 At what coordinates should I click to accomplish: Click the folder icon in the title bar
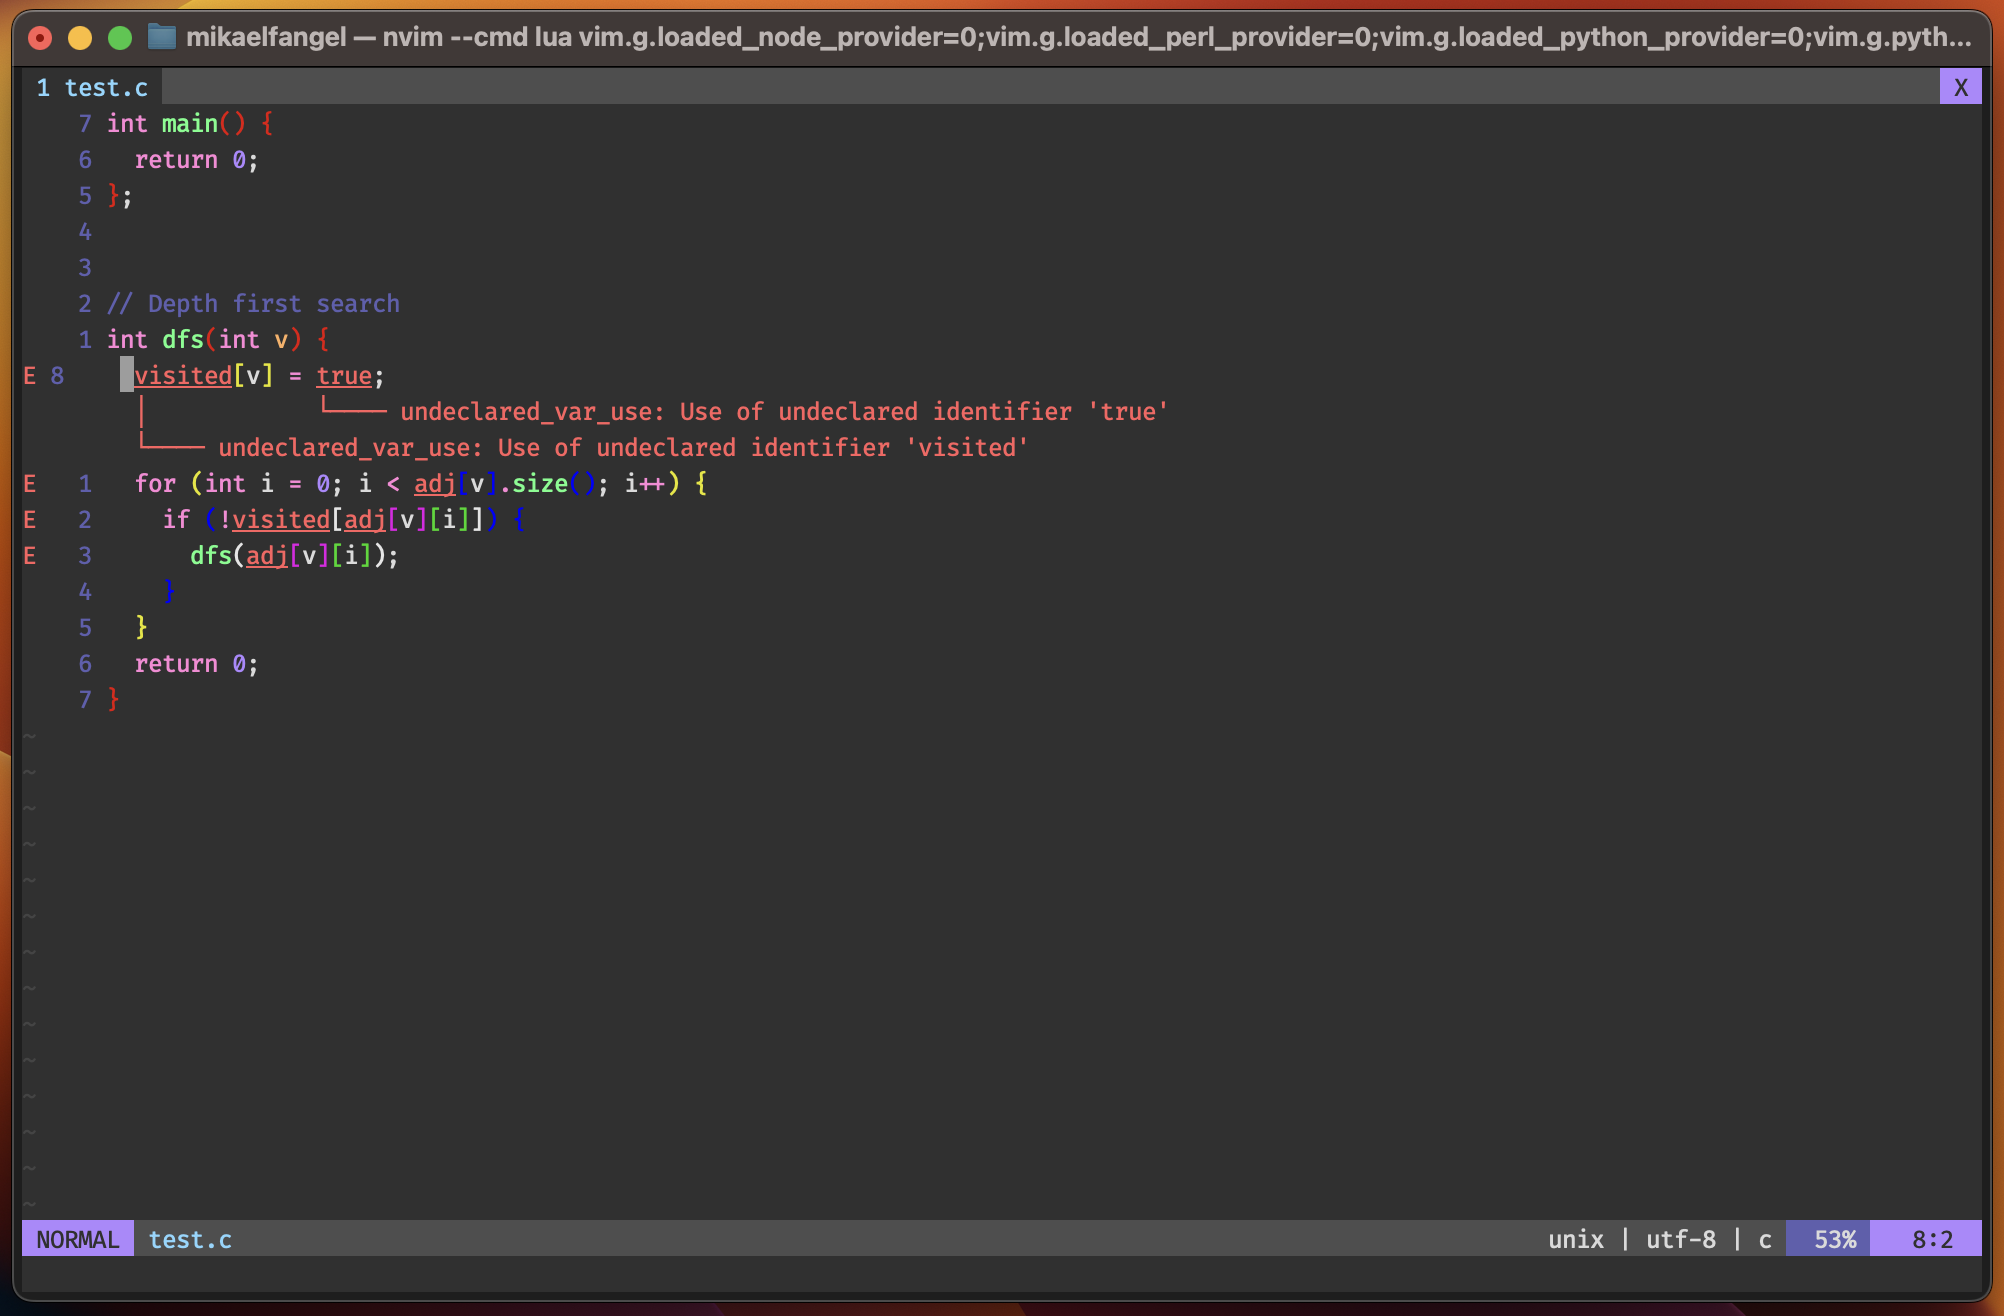[x=158, y=38]
